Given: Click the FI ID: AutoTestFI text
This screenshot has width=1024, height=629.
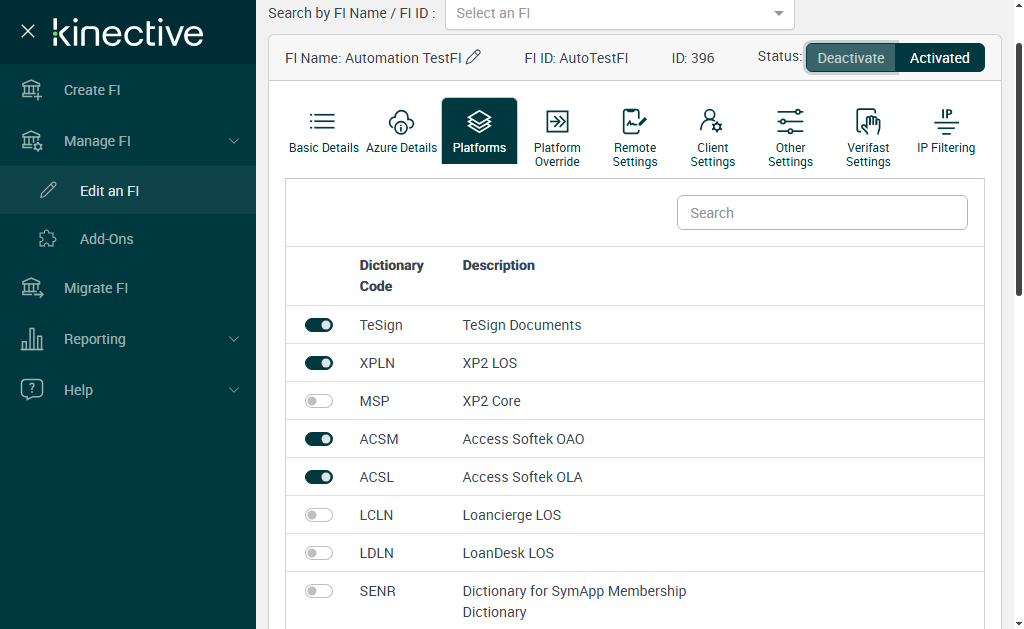Looking at the screenshot, I should [x=576, y=58].
